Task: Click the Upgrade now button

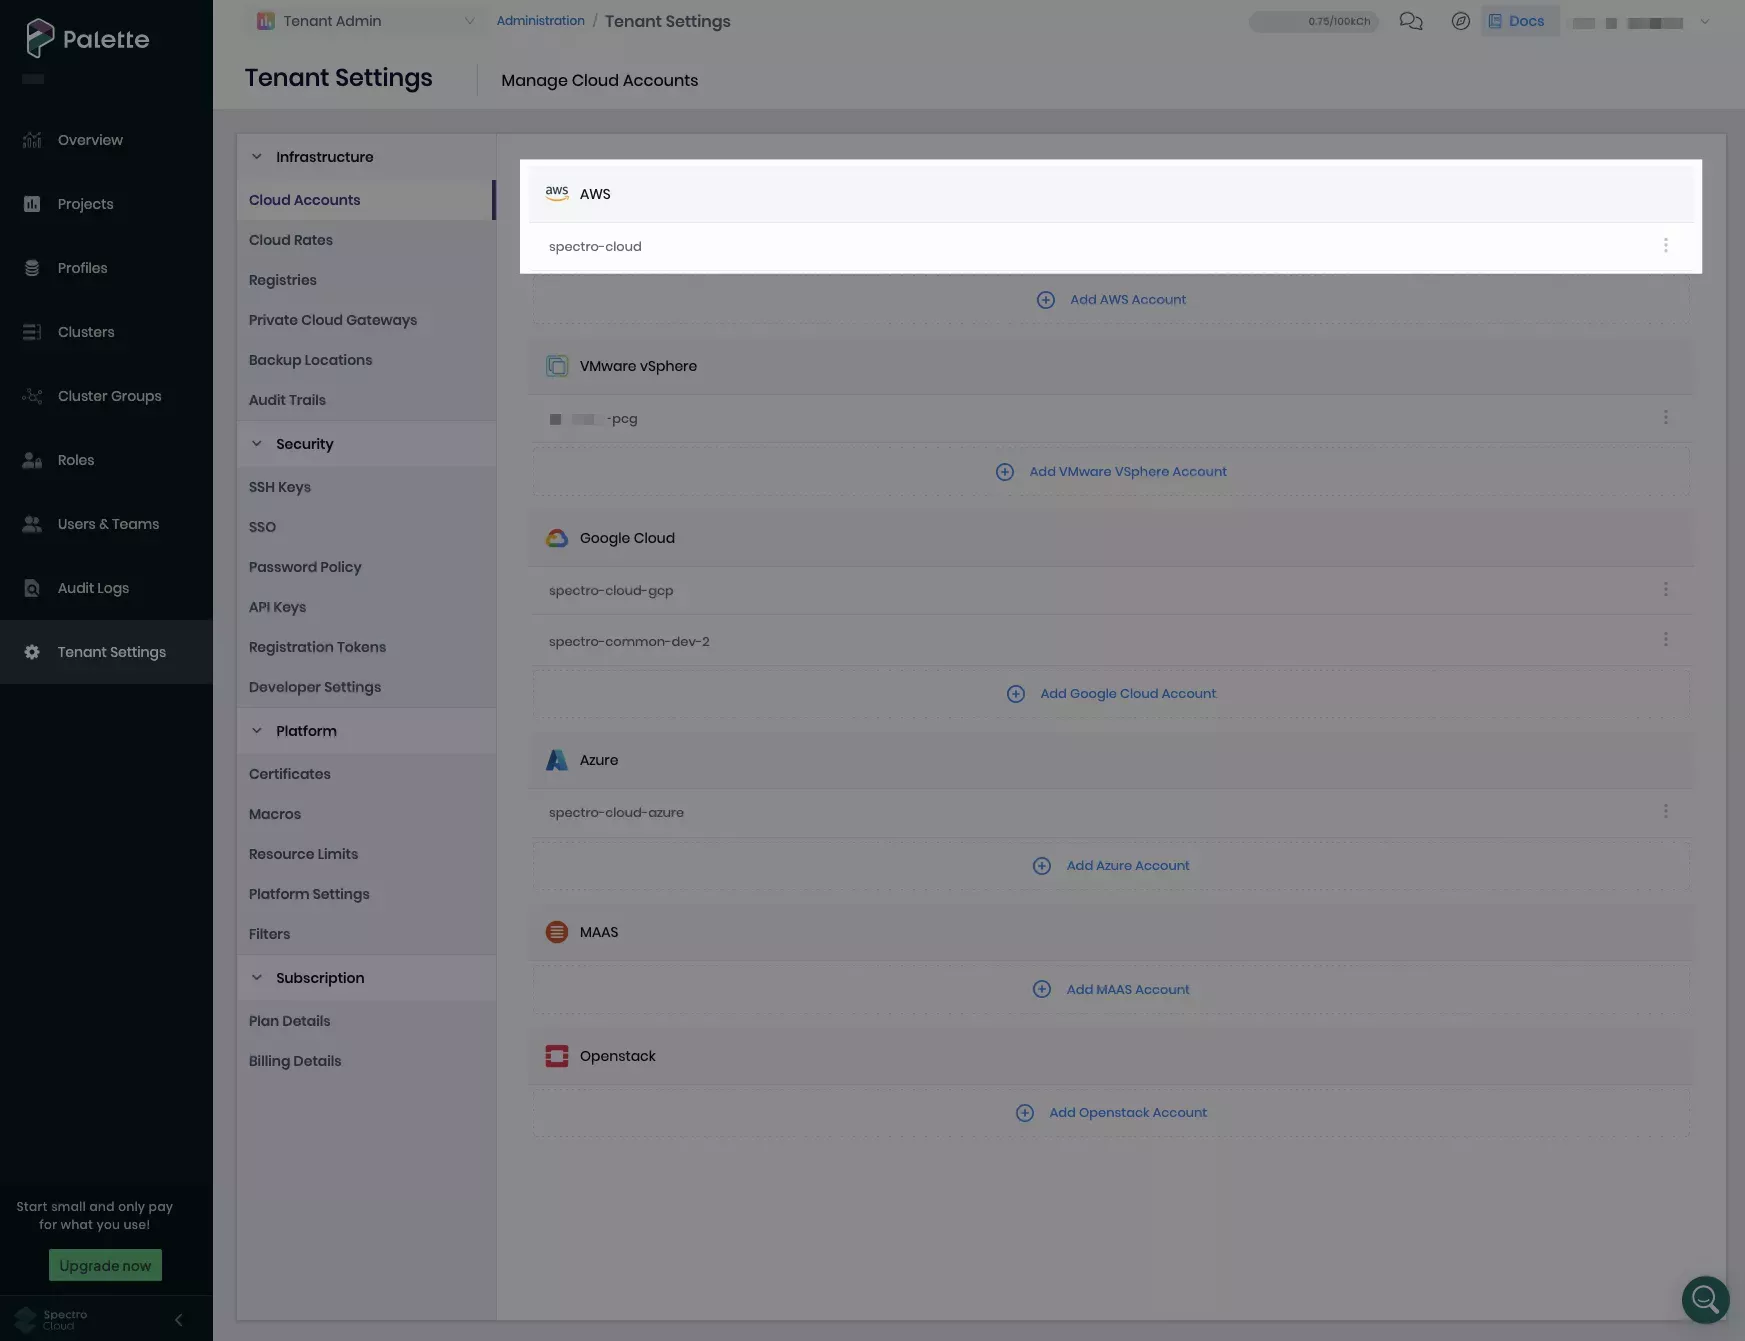Action: (x=104, y=1265)
